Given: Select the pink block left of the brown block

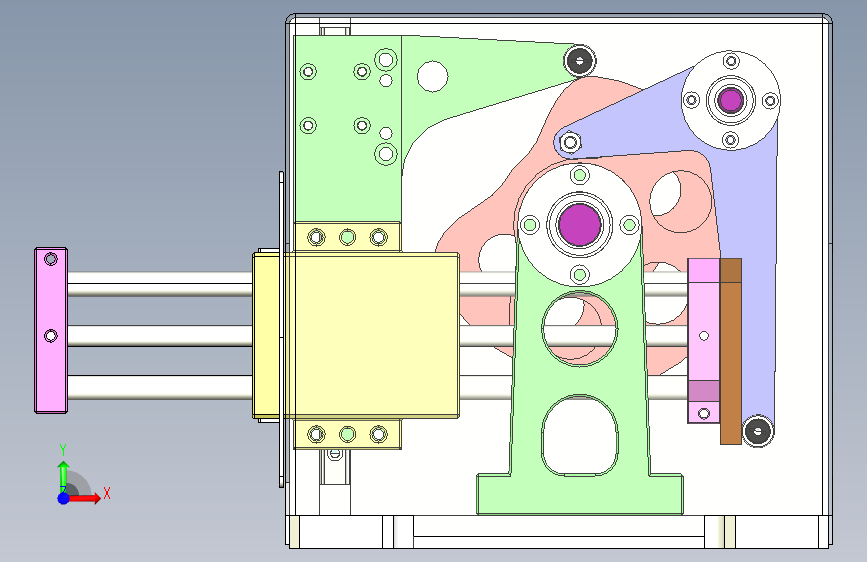Looking at the screenshot, I should tap(704, 341).
